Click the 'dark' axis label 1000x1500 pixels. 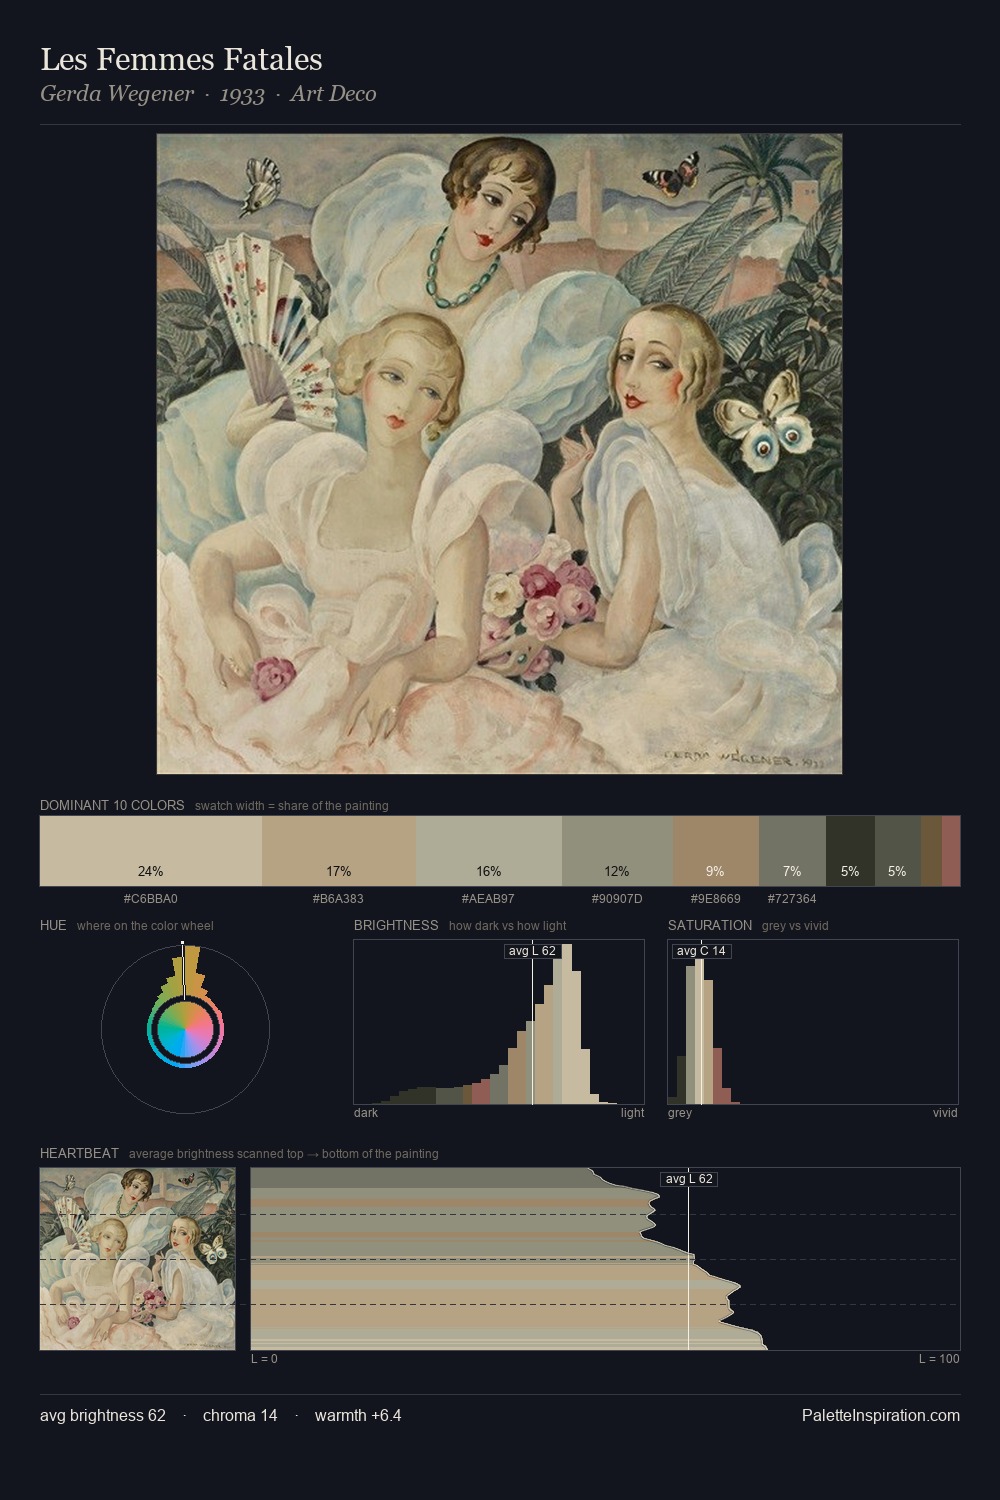(x=366, y=1113)
